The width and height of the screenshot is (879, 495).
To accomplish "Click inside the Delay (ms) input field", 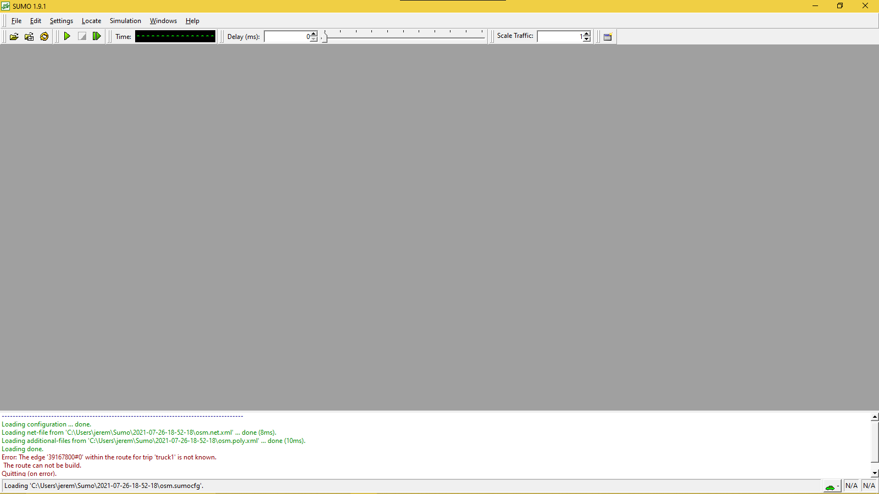I will [x=286, y=37].
